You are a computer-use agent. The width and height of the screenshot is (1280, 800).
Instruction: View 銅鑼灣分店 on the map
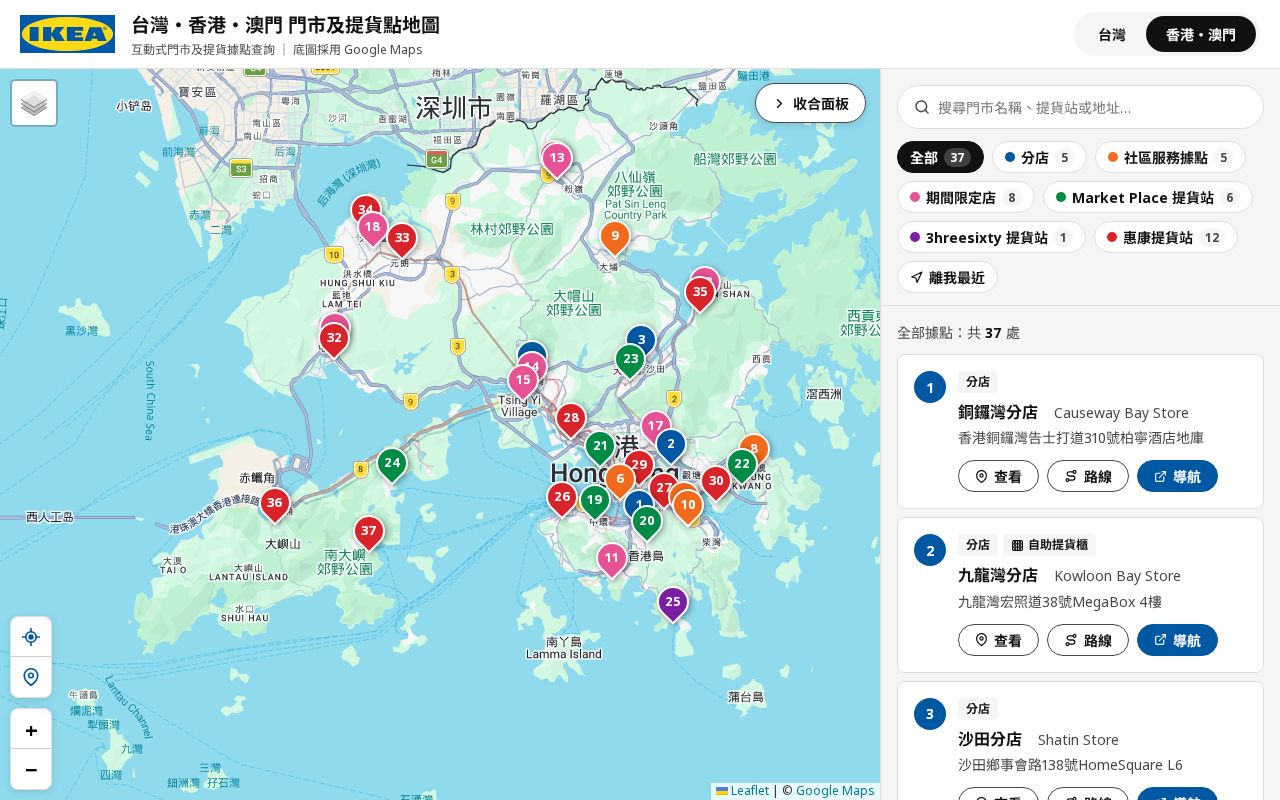point(998,476)
